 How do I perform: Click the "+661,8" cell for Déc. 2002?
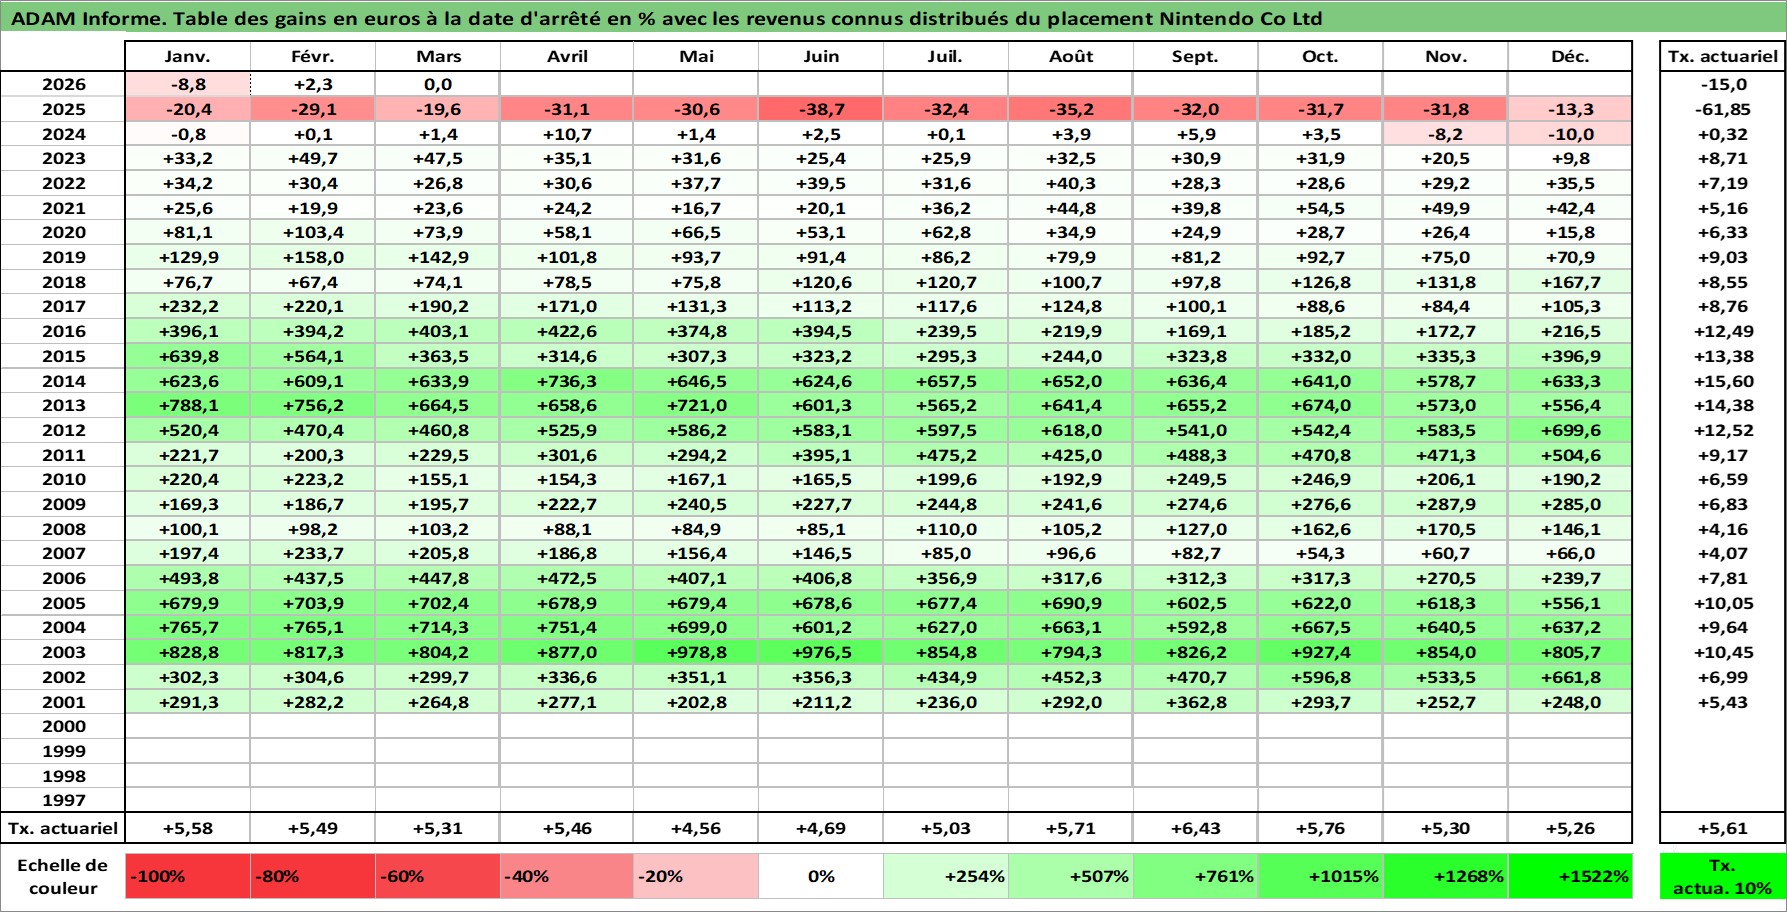(x=1570, y=677)
